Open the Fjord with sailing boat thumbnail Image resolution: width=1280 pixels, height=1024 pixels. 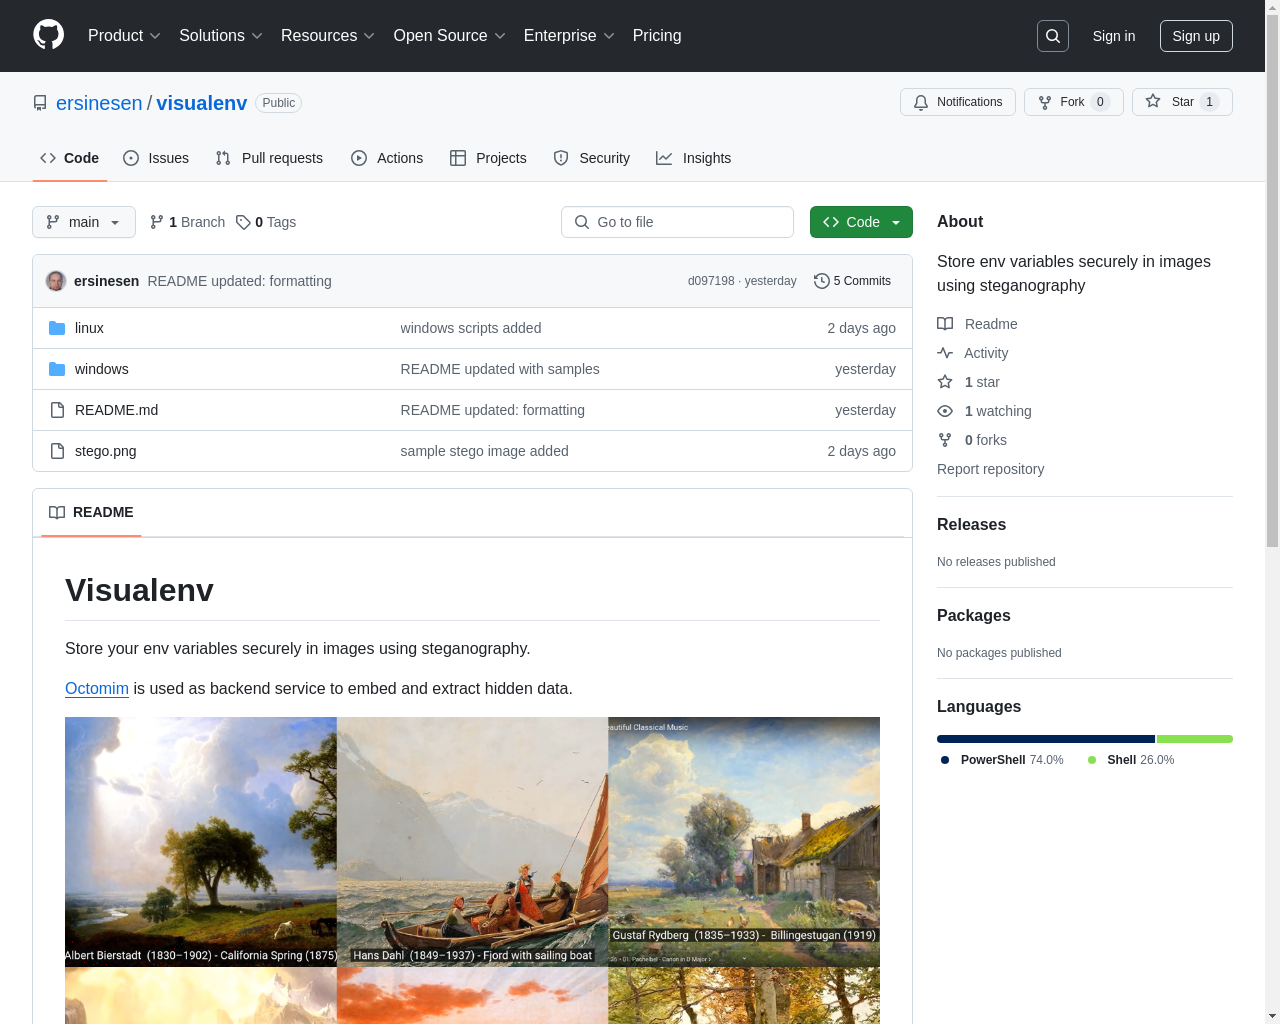coord(472,841)
